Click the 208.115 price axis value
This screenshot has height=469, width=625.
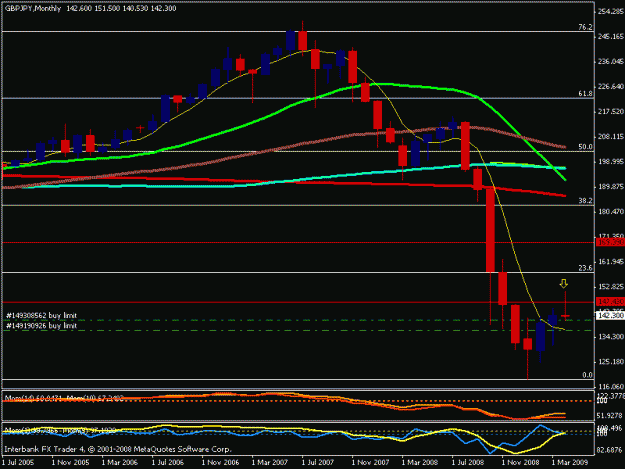610,137
